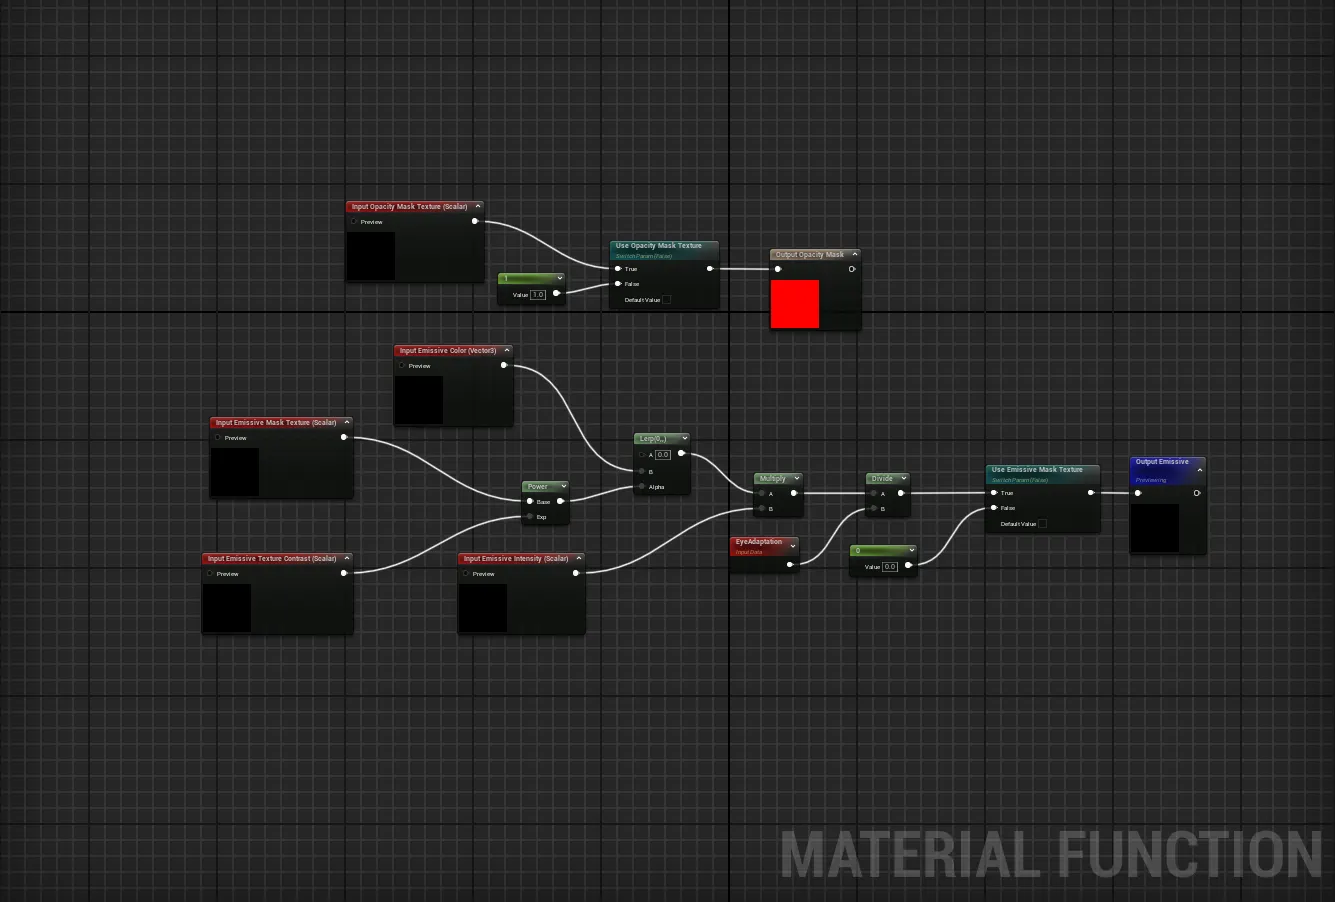Image resolution: width=1335 pixels, height=902 pixels.
Task: Click Base input pin on Power node
Action: (x=530, y=502)
